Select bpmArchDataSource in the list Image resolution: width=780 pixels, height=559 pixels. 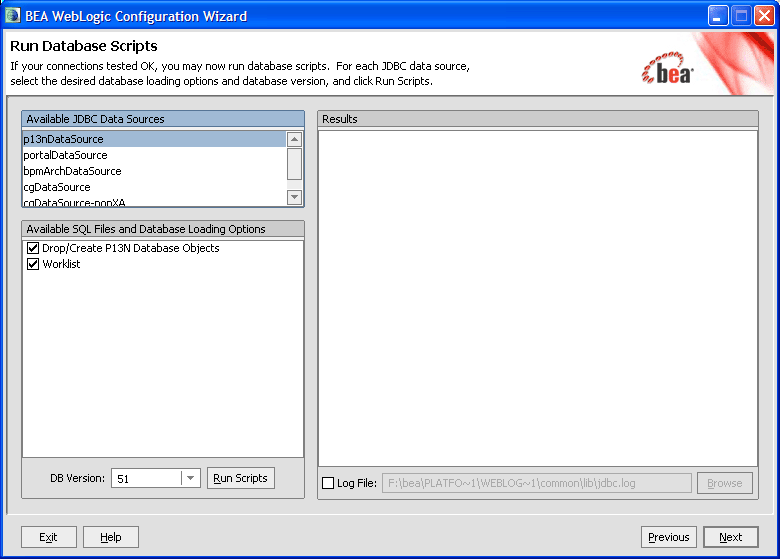coord(154,171)
